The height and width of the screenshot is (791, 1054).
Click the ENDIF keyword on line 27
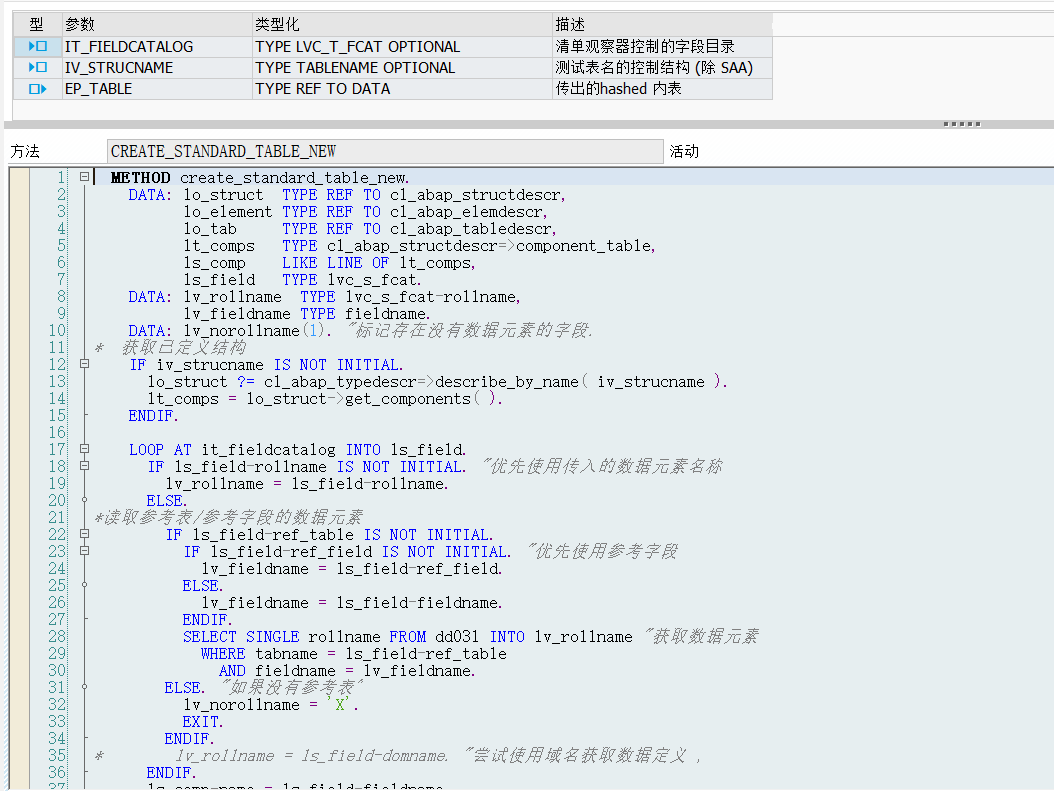[207, 620]
